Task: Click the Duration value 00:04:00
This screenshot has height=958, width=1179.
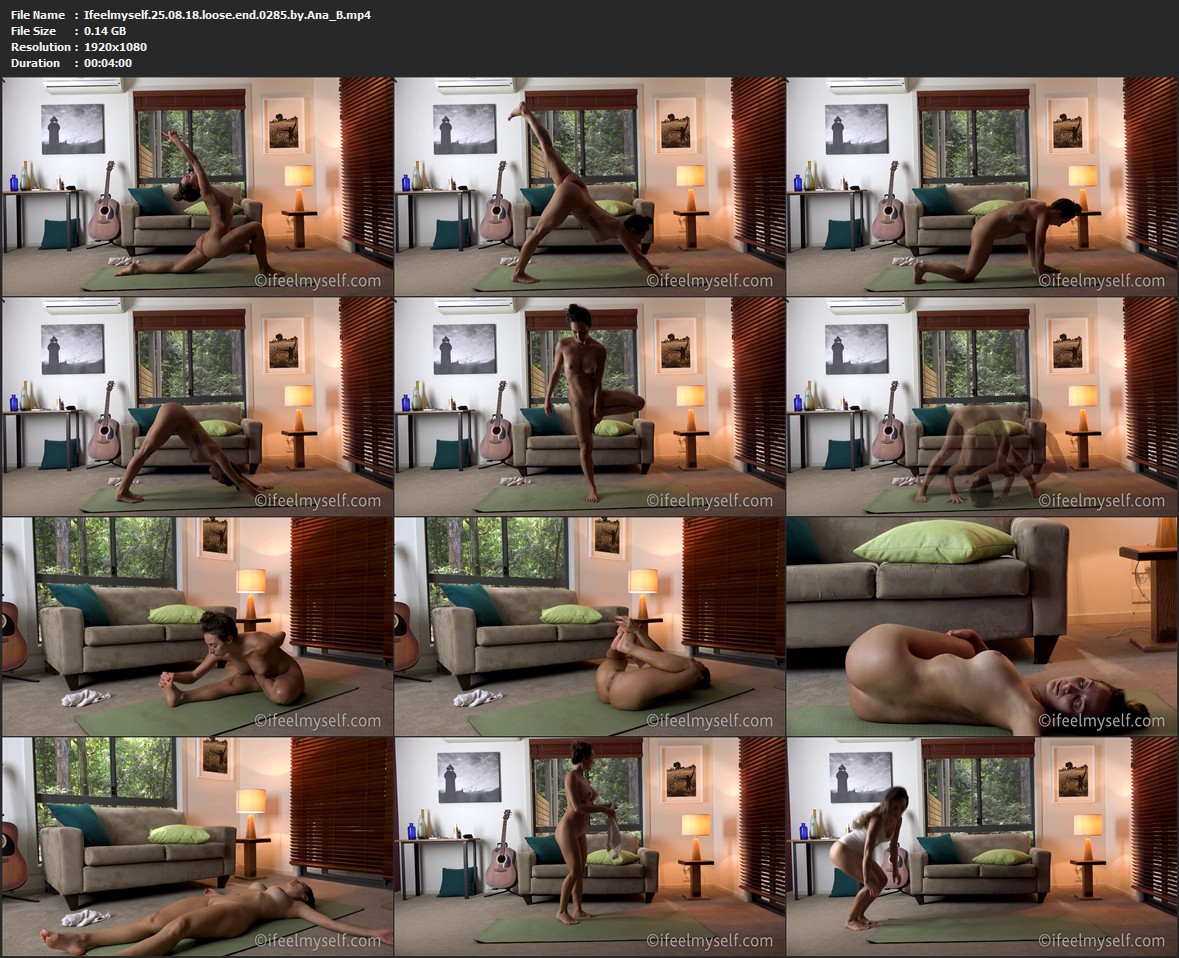Action: pos(108,63)
